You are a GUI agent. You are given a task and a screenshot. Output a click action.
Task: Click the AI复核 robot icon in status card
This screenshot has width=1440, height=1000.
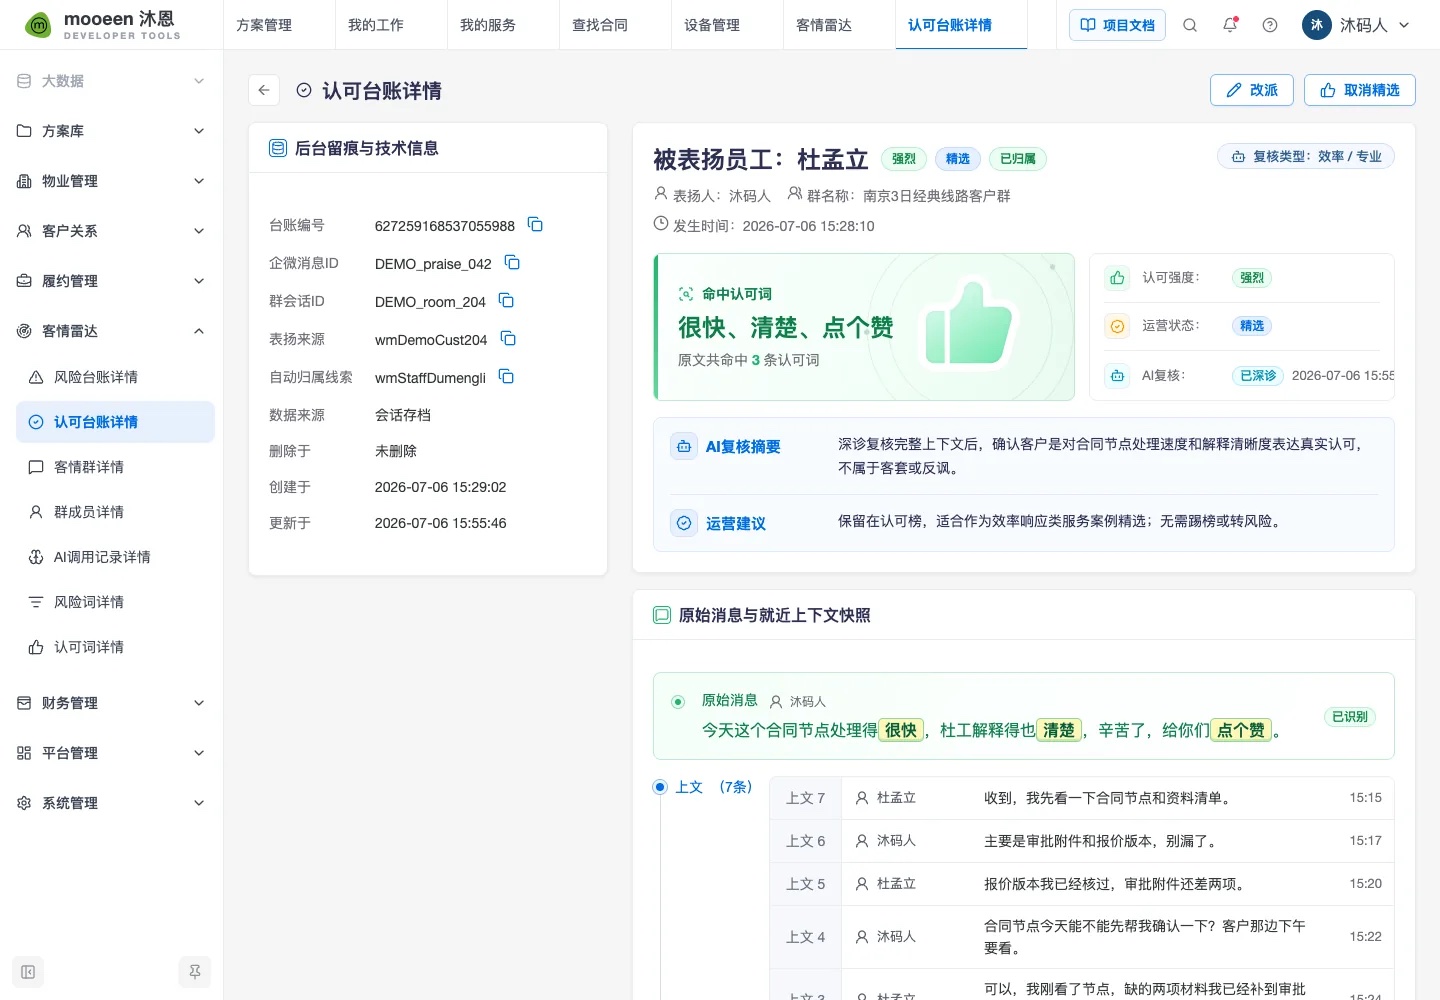pos(1118,376)
